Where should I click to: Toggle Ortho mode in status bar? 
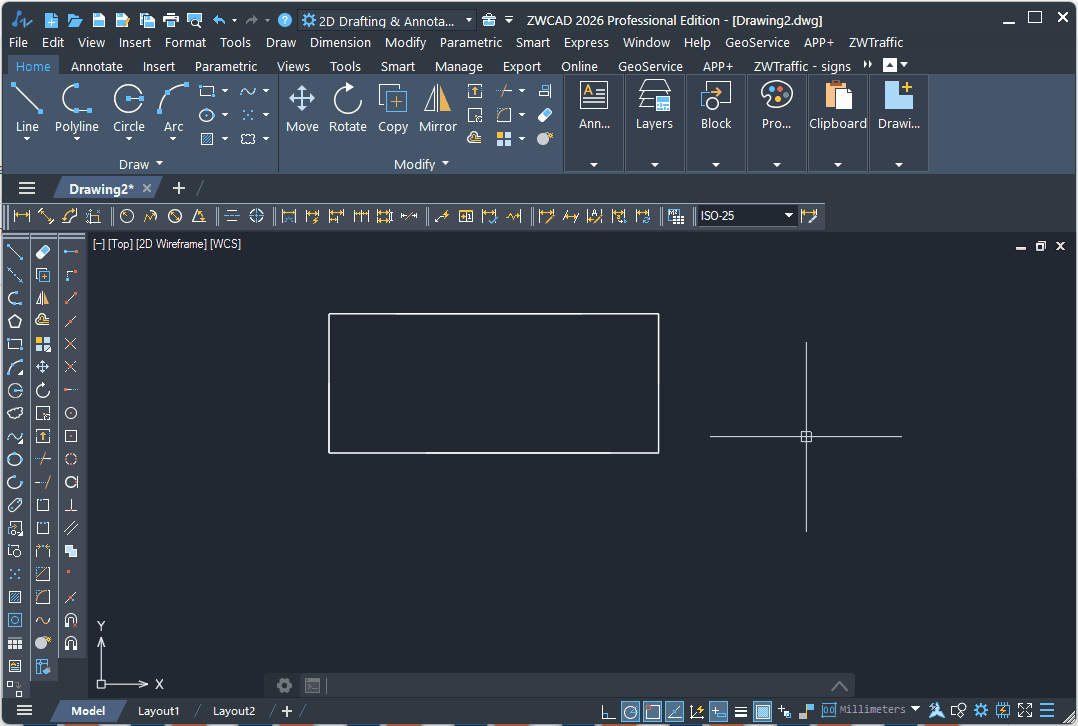608,712
